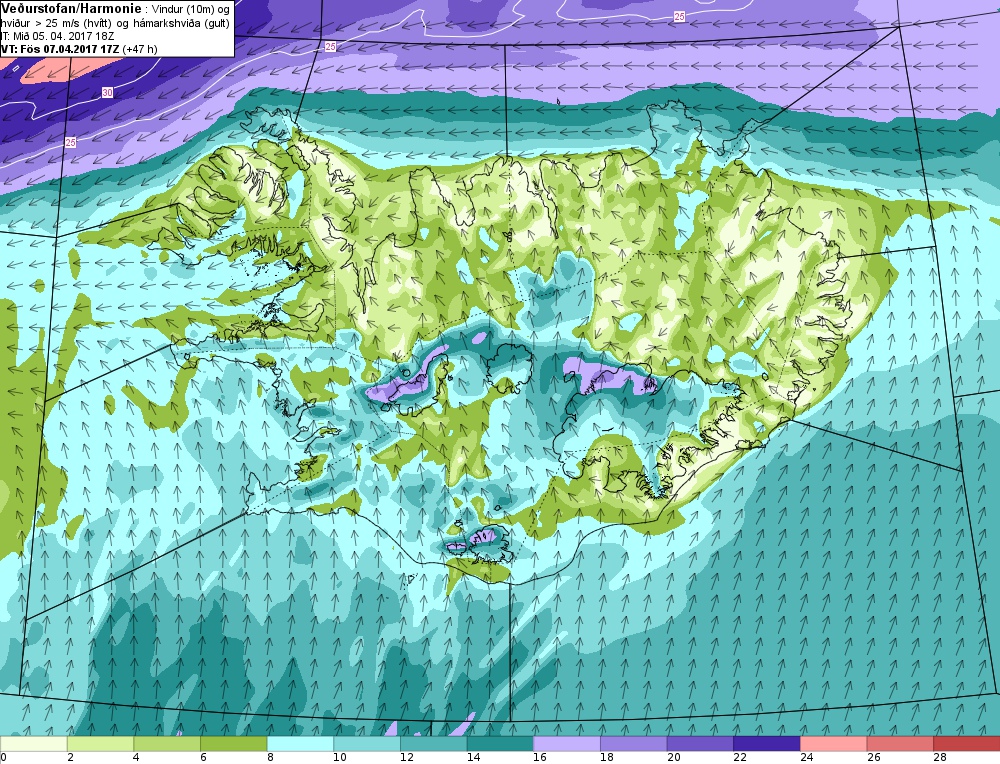This screenshot has height=764, width=1000.
Task: Click the legend scale number '24'
Action: [x=806, y=758]
